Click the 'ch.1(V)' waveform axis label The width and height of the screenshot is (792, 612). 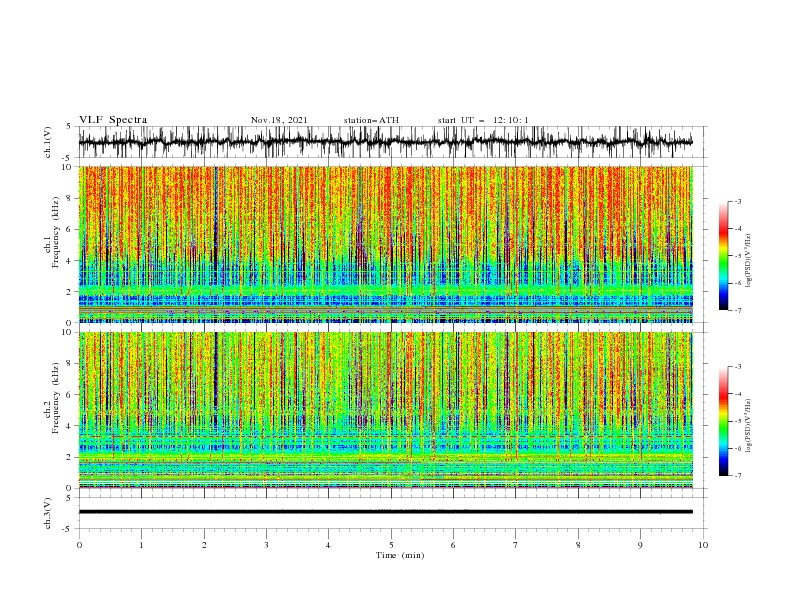(48, 142)
